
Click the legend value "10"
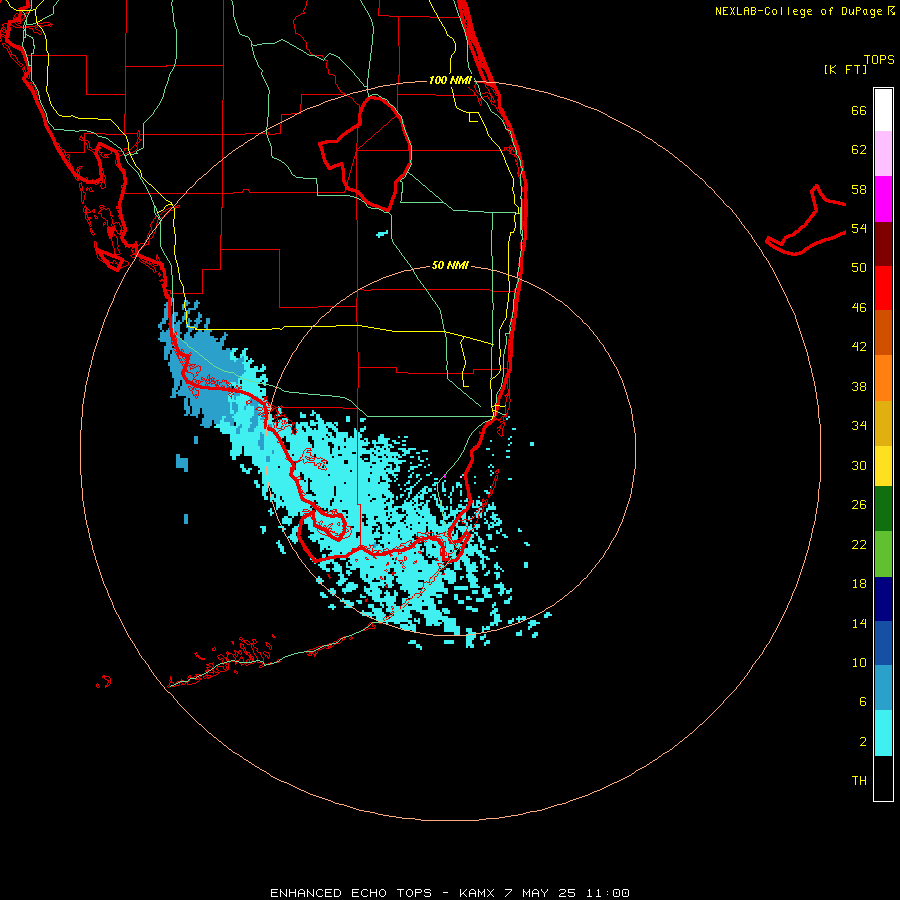859,662
